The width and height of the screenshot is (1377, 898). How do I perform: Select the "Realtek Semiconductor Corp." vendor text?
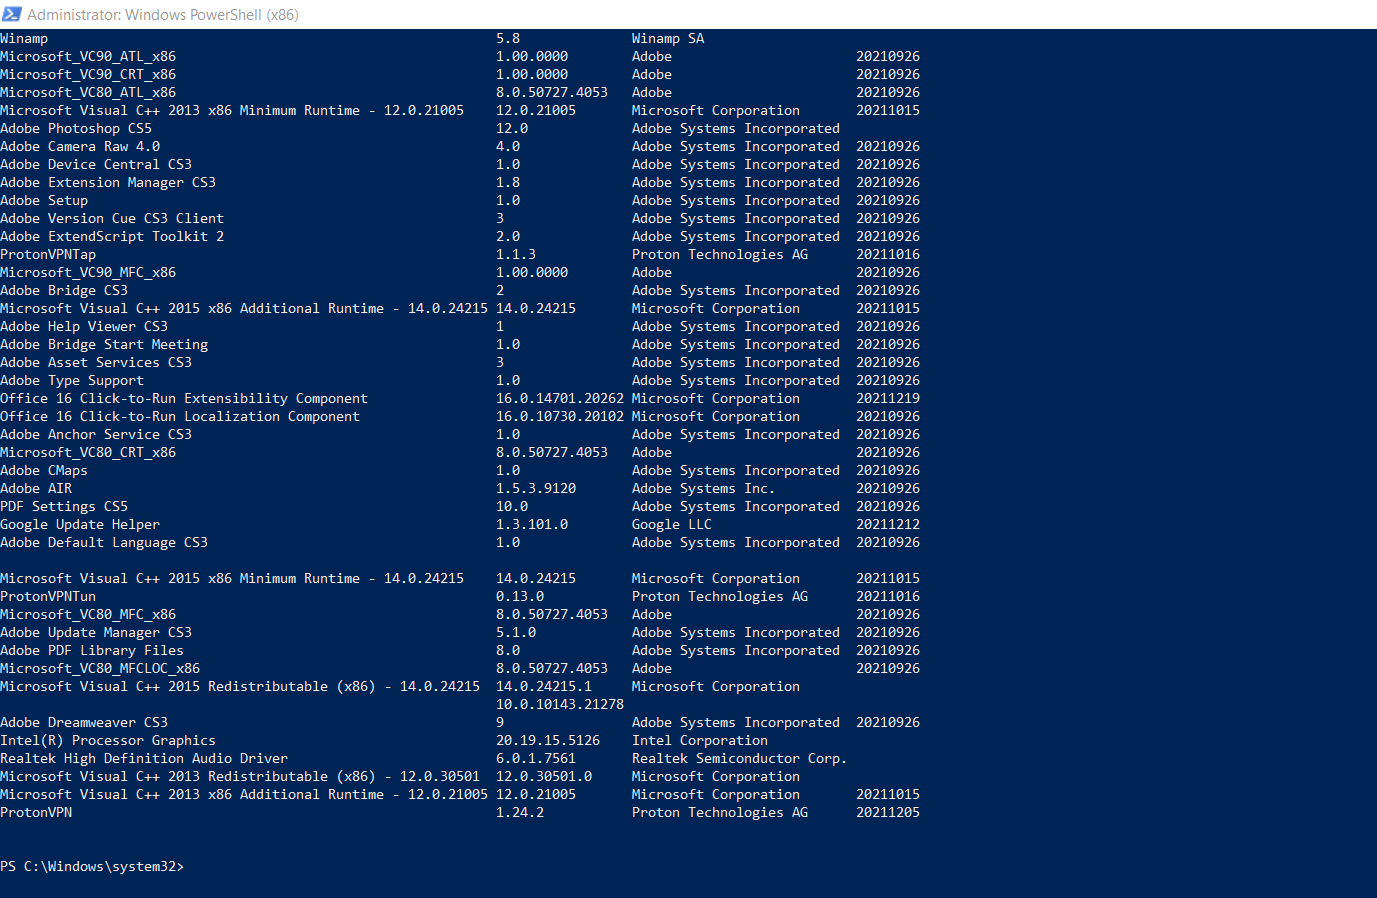click(740, 759)
